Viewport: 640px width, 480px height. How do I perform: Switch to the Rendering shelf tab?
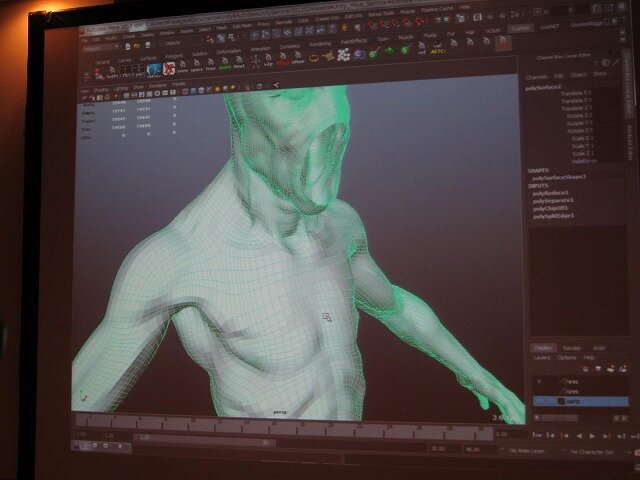tap(320, 44)
